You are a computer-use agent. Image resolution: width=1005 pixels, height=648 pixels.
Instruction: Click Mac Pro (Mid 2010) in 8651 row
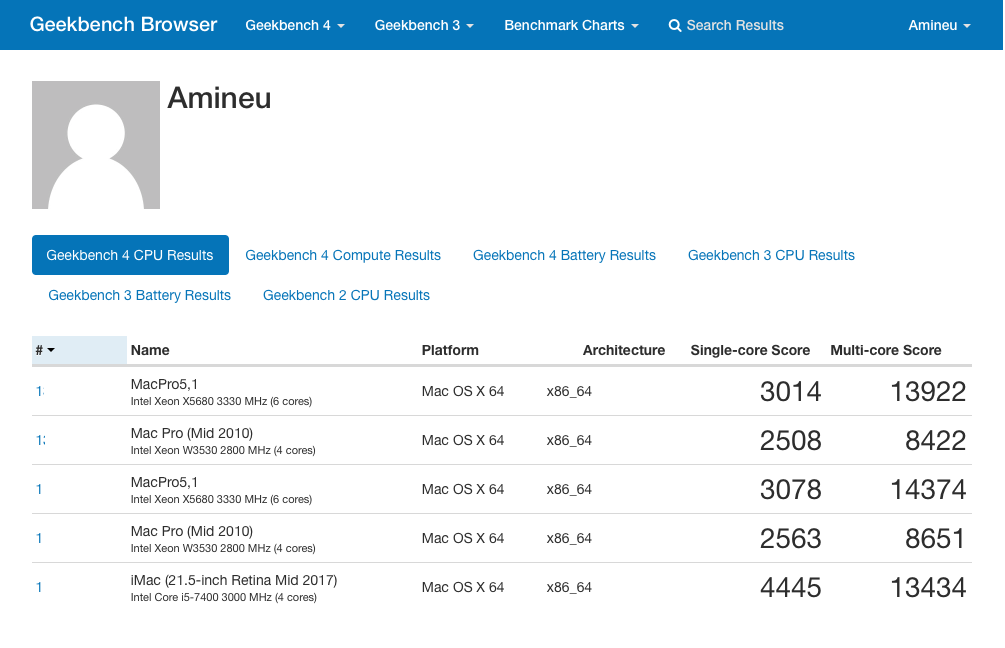pos(192,531)
